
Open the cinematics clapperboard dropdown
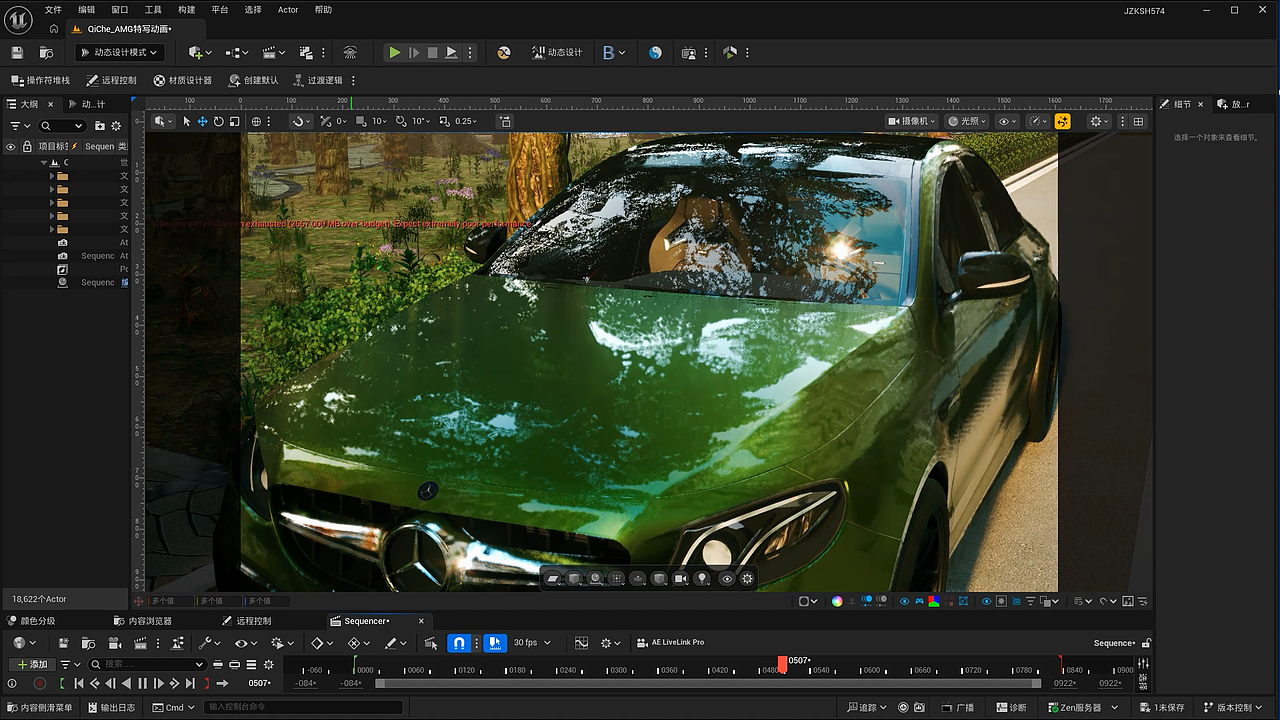[x=273, y=52]
